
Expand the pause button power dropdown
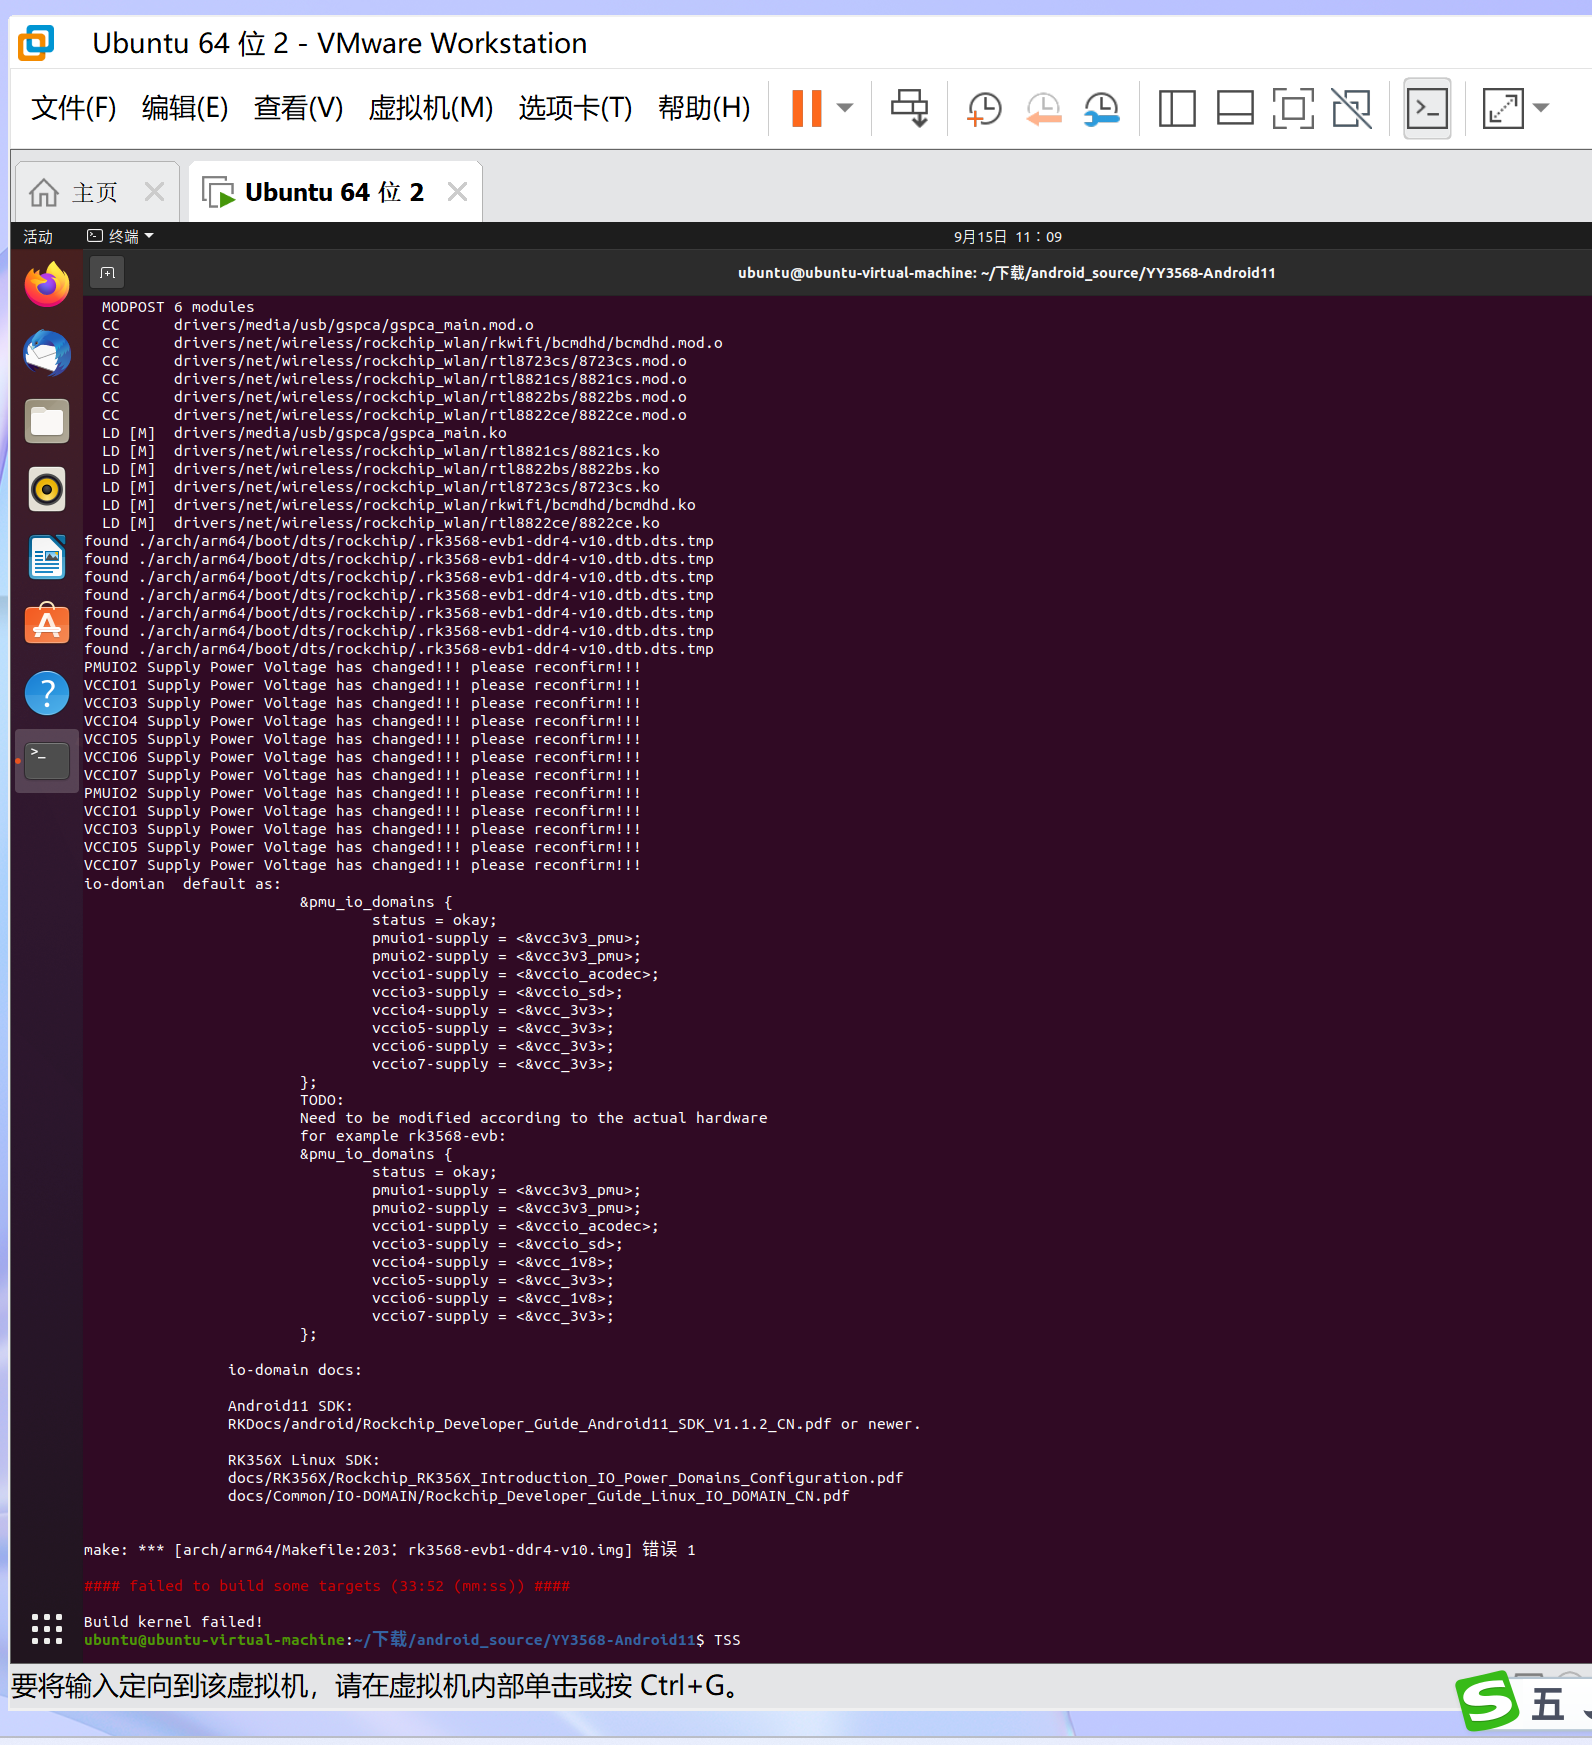pyautogui.click(x=845, y=108)
